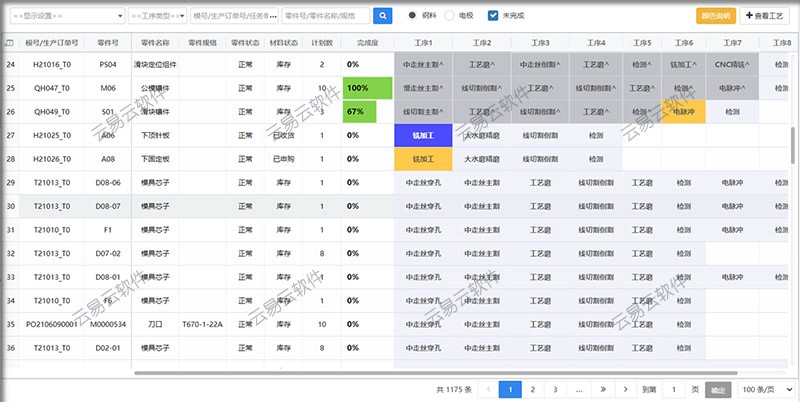Screen dimensions: 800x402
Task: Click the 颜色说明 button
Action: [x=716, y=16]
